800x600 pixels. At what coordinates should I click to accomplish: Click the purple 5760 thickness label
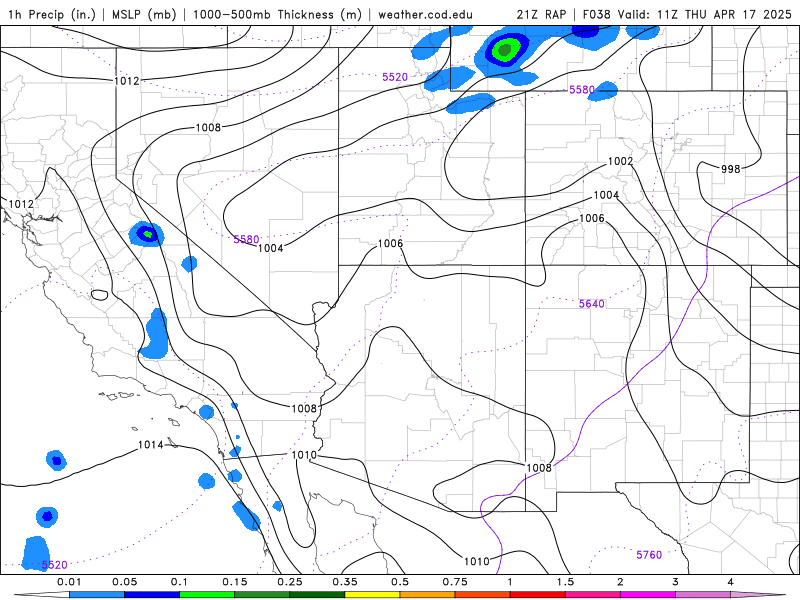(x=649, y=555)
